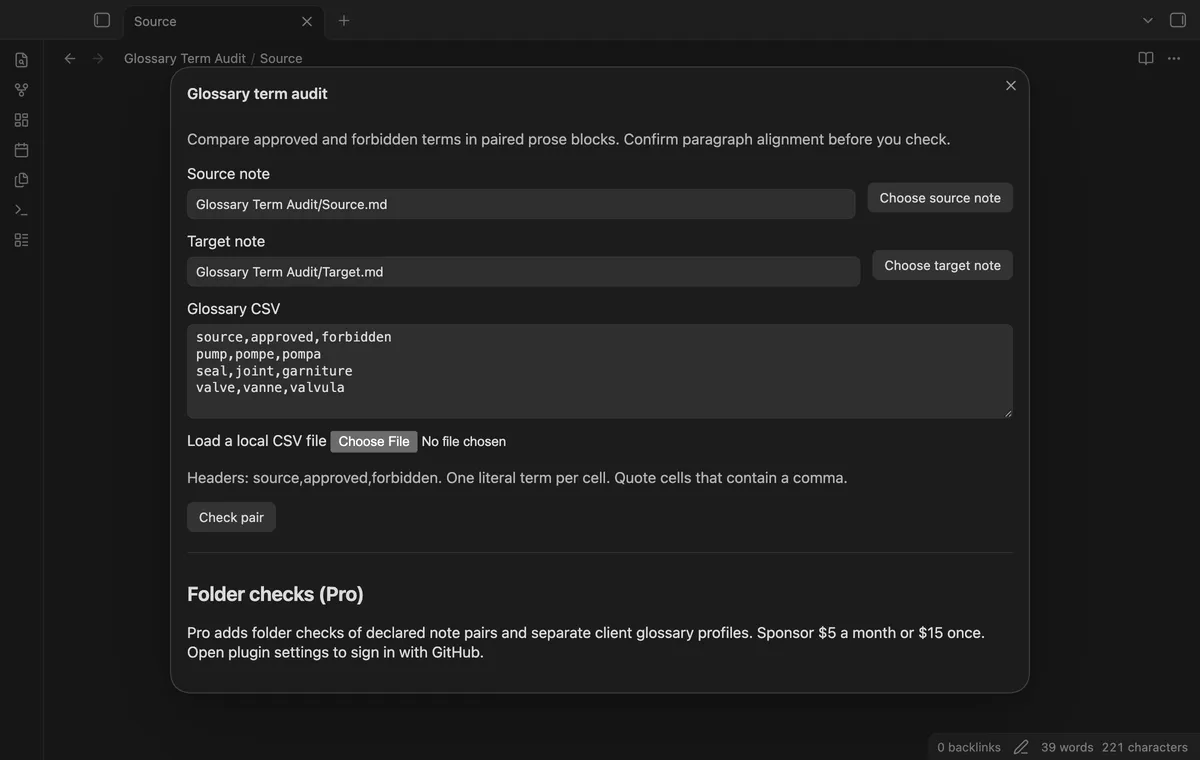This screenshot has width=1200, height=760.
Task: Expand the tab list dropdown chevron
Action: point(1148,20)
